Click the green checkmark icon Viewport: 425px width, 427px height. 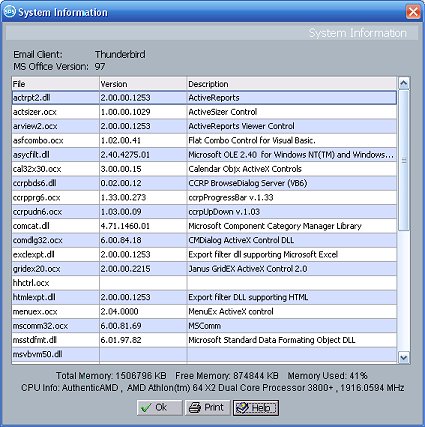[146, 408]
